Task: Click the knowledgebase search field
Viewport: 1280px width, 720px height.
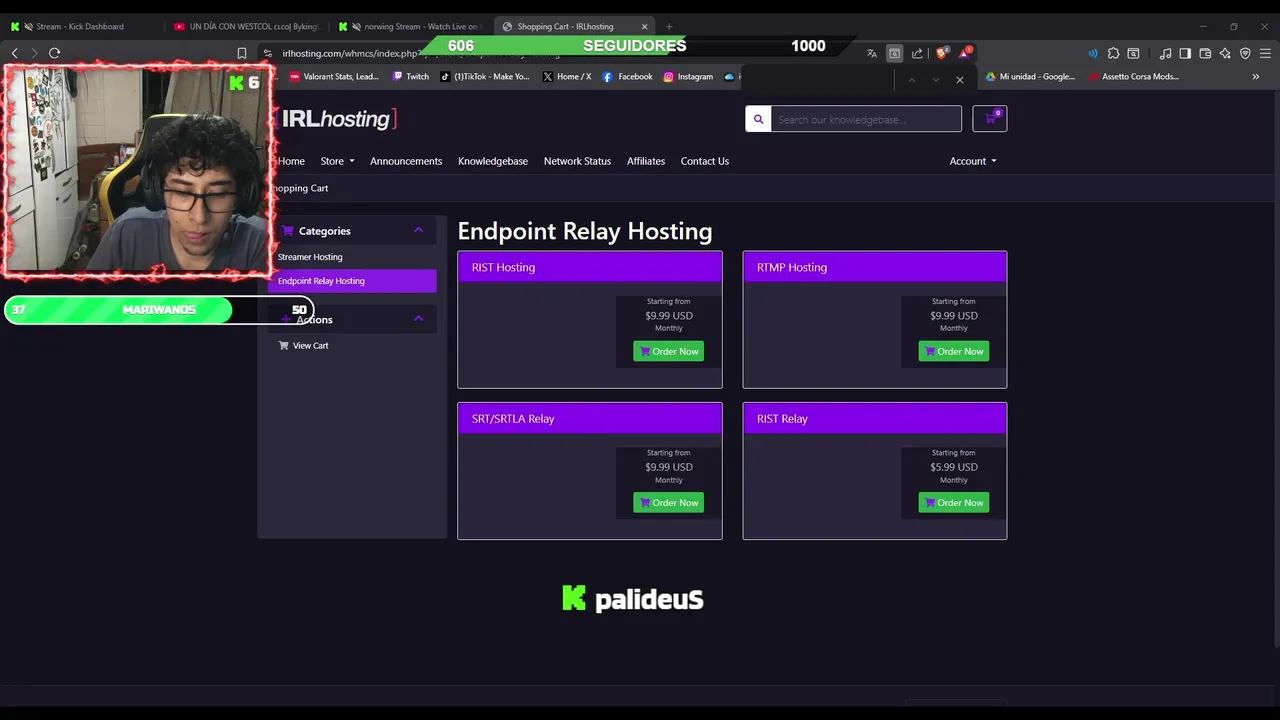Action: (866, 119)
